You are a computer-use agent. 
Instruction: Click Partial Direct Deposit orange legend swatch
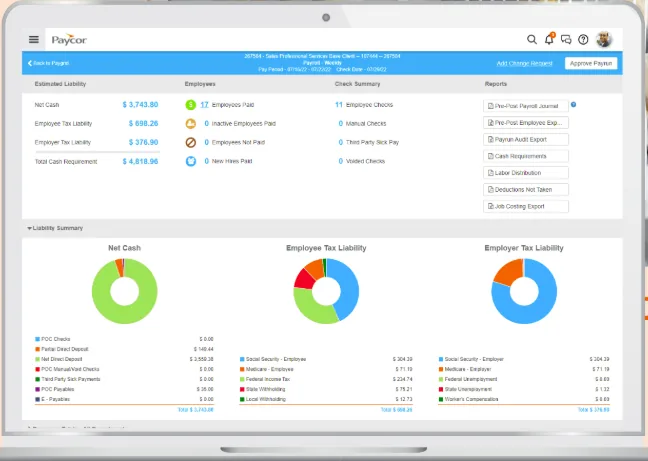click(38, 349)
